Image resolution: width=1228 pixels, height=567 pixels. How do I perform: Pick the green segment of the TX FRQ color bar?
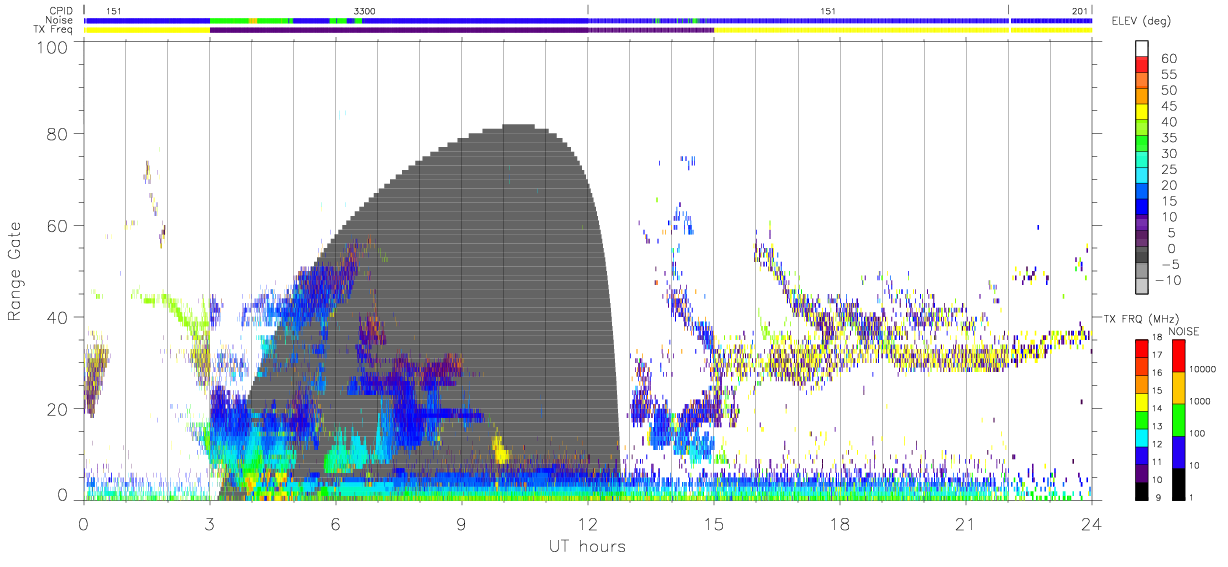[1141, 419]
